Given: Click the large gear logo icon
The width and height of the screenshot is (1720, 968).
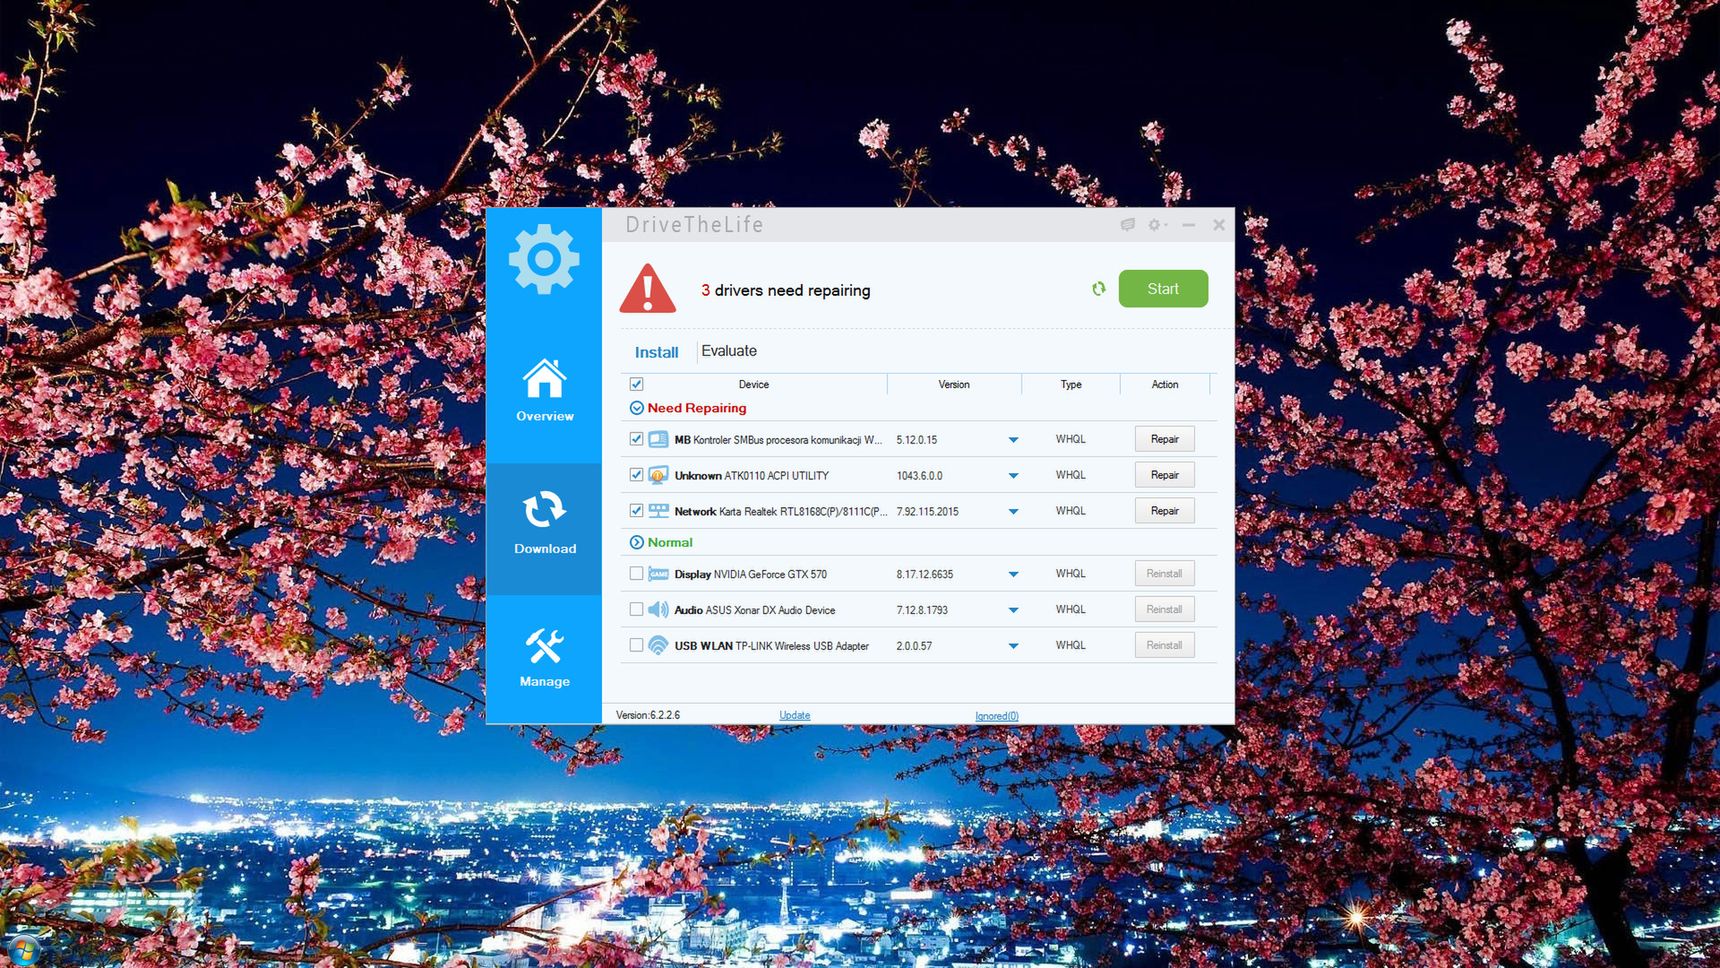Looking at the screenshot, I should 544,259.
